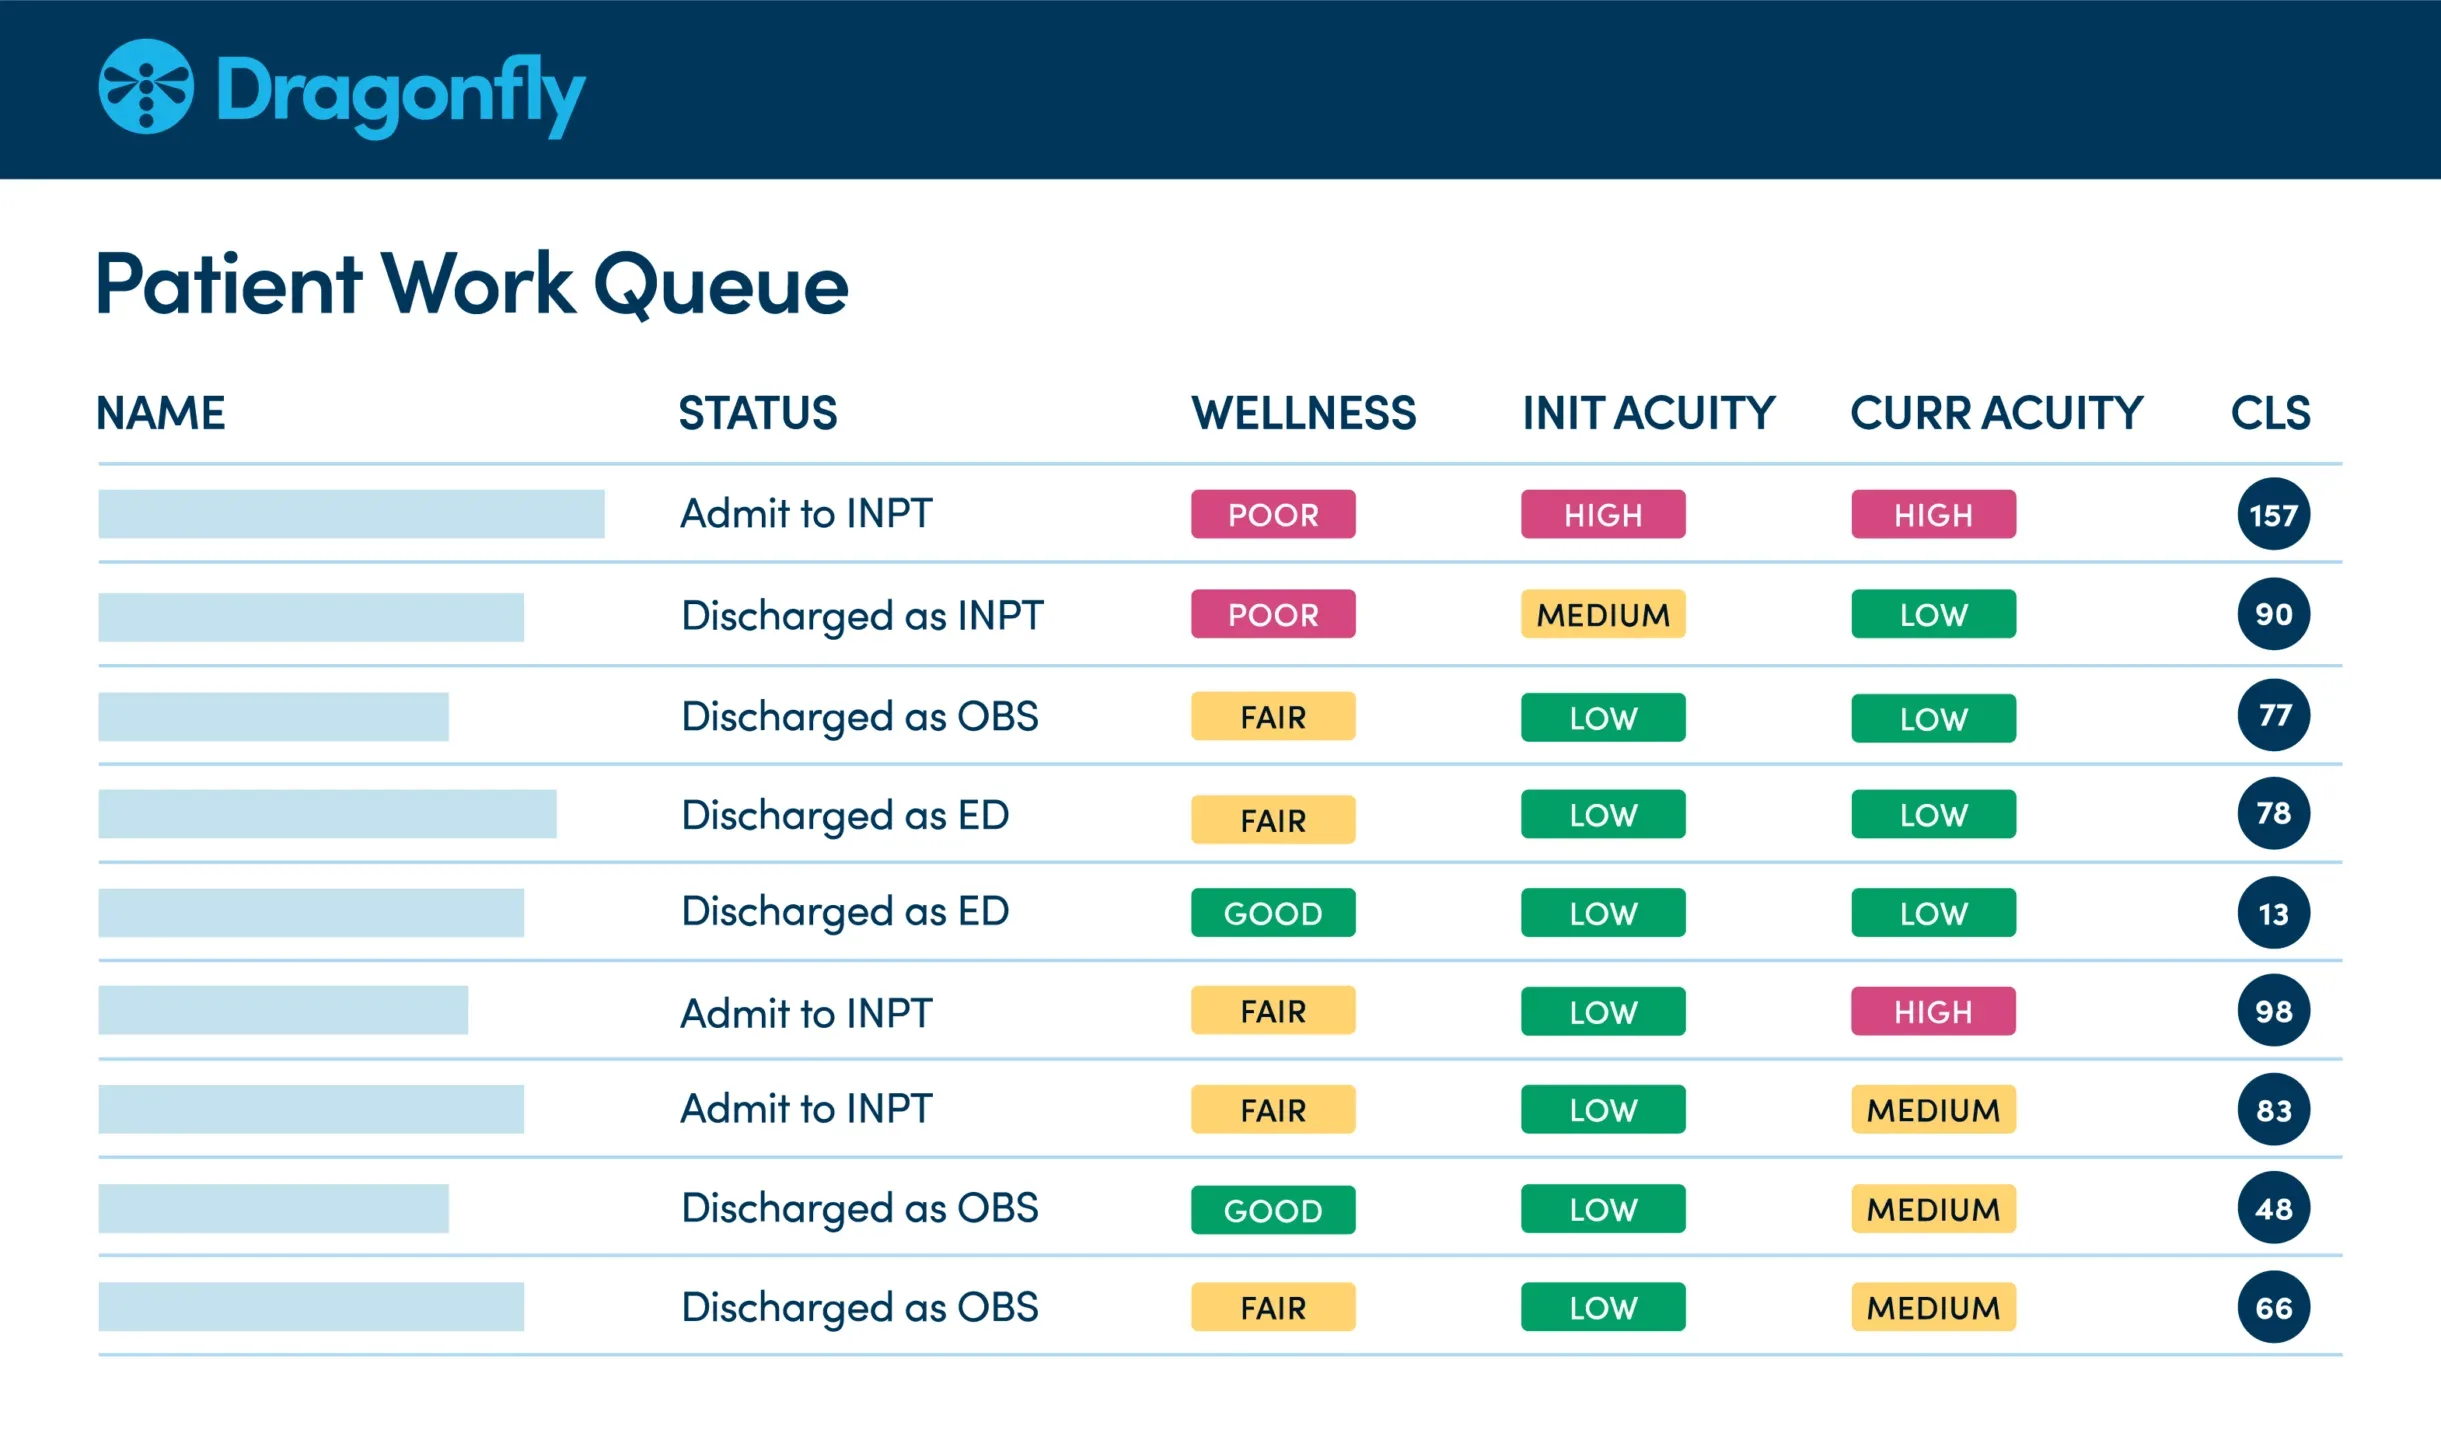Click HIGH current acuity in CLS 98 row
This screenshot has width=2441, height=1440.
[1933, 1011]
